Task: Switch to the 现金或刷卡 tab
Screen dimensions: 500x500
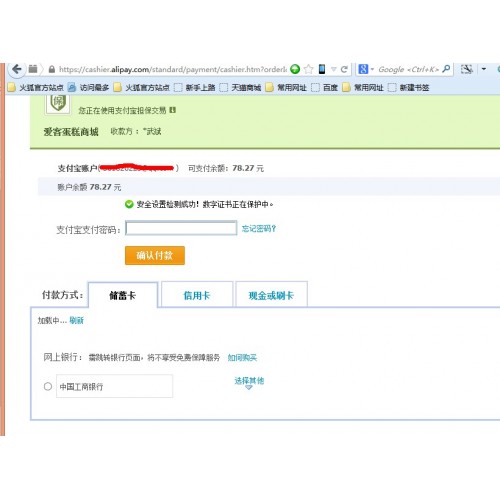Action: point(271,295)
